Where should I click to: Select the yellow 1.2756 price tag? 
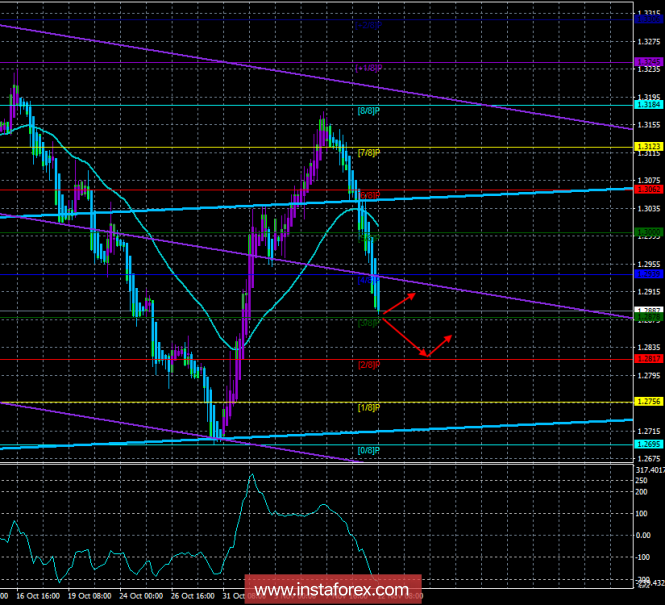649,401
